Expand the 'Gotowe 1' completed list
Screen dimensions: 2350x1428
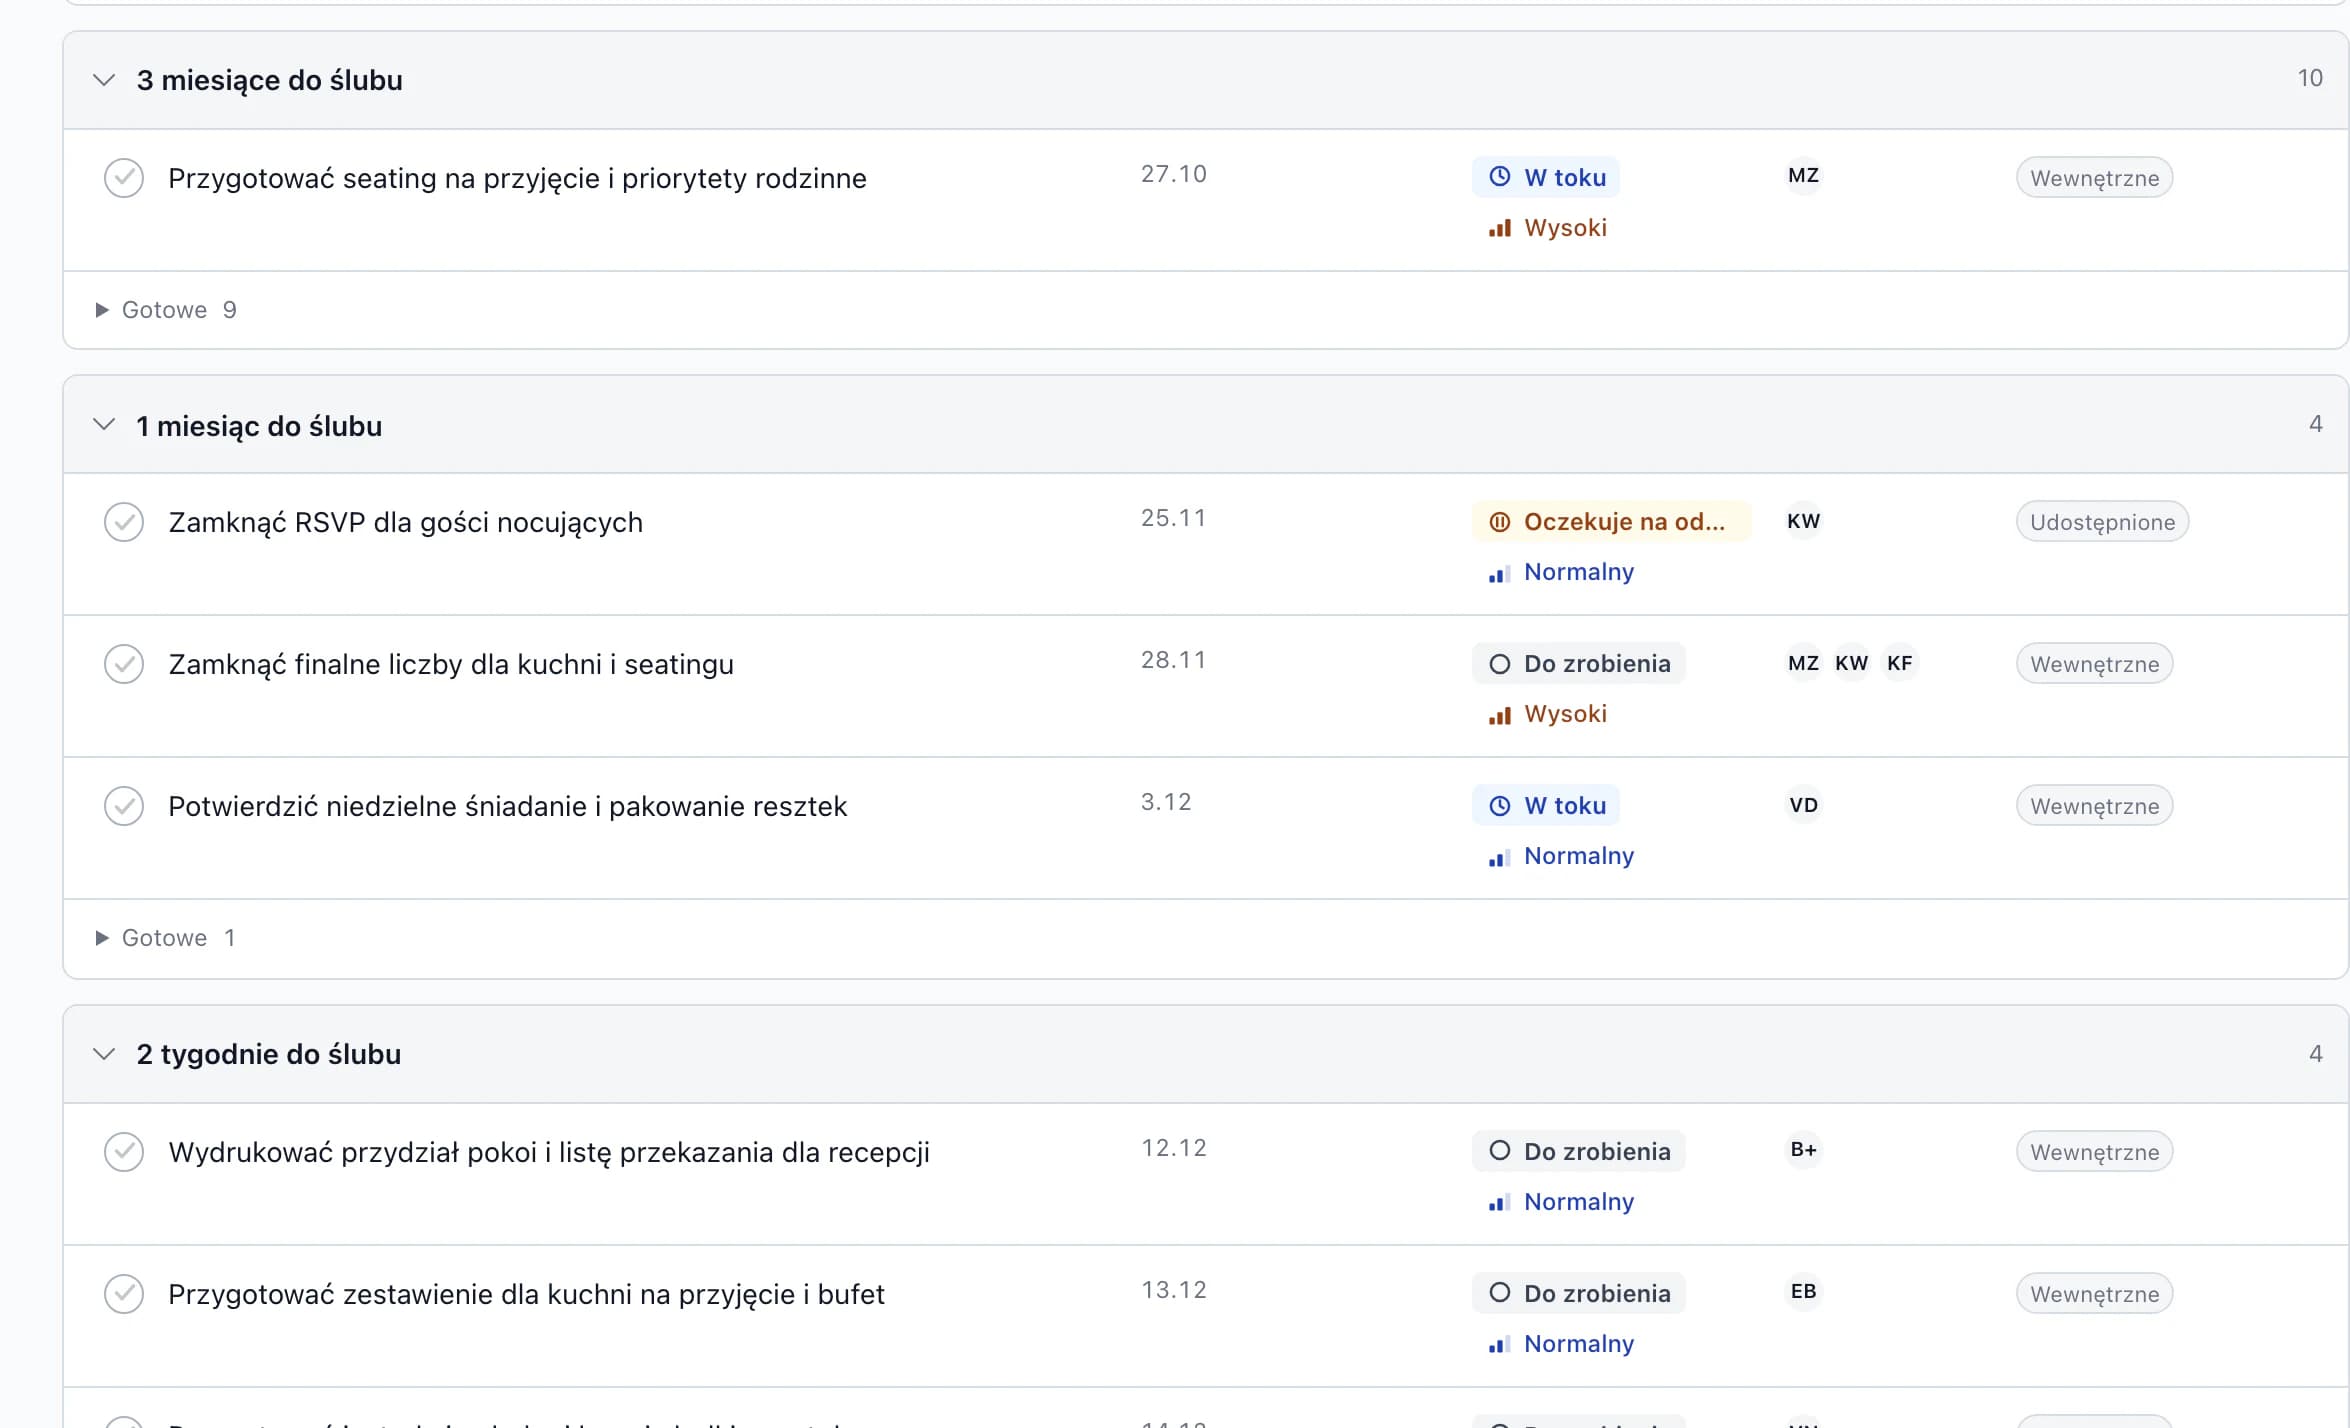point(166,938)
